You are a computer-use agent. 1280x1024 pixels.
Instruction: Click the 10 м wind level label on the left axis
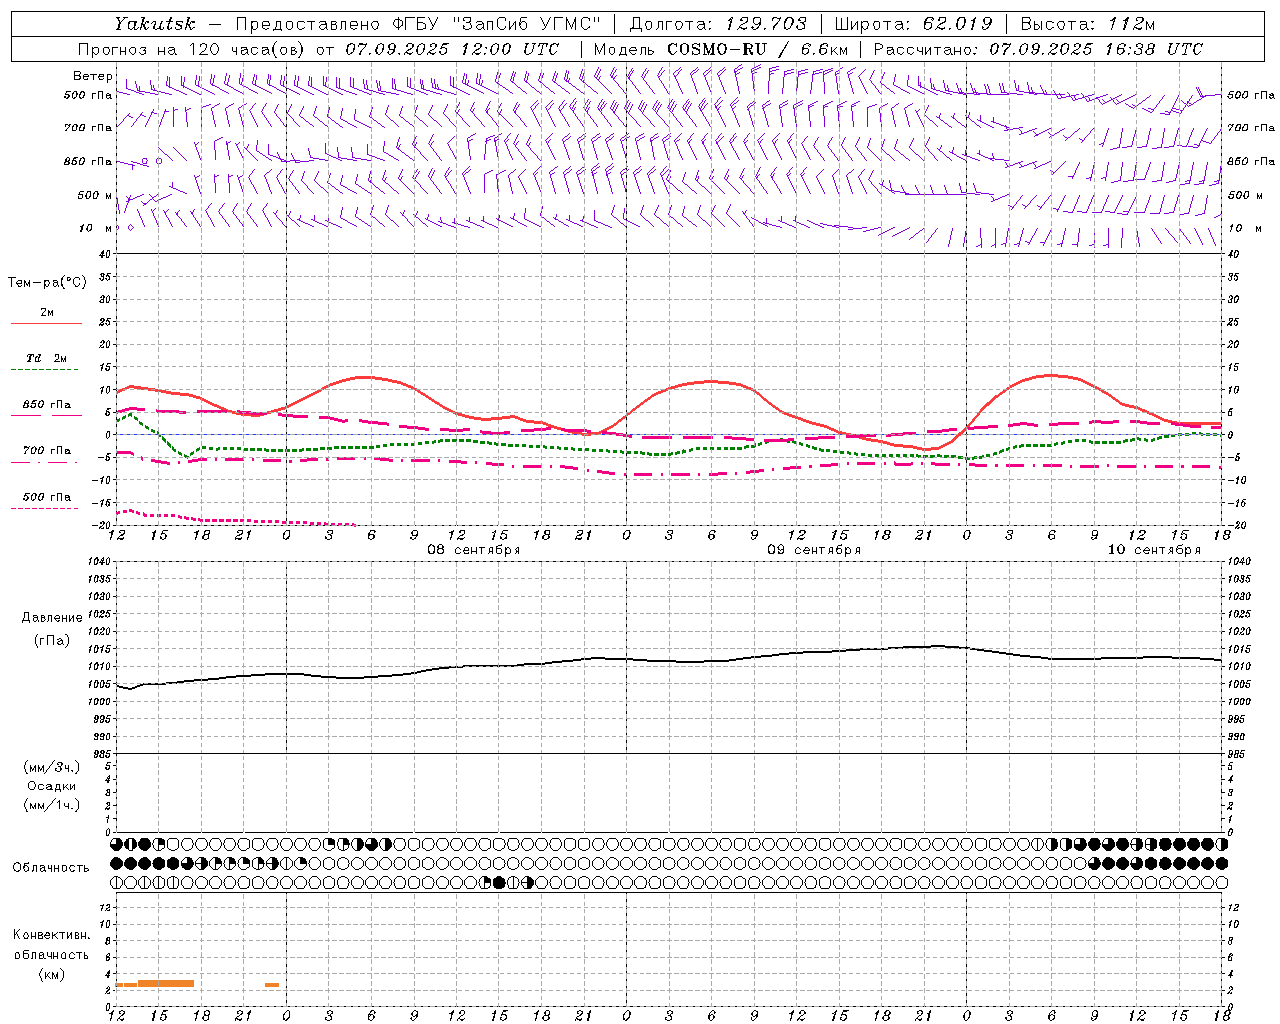(x=96, y=228)
